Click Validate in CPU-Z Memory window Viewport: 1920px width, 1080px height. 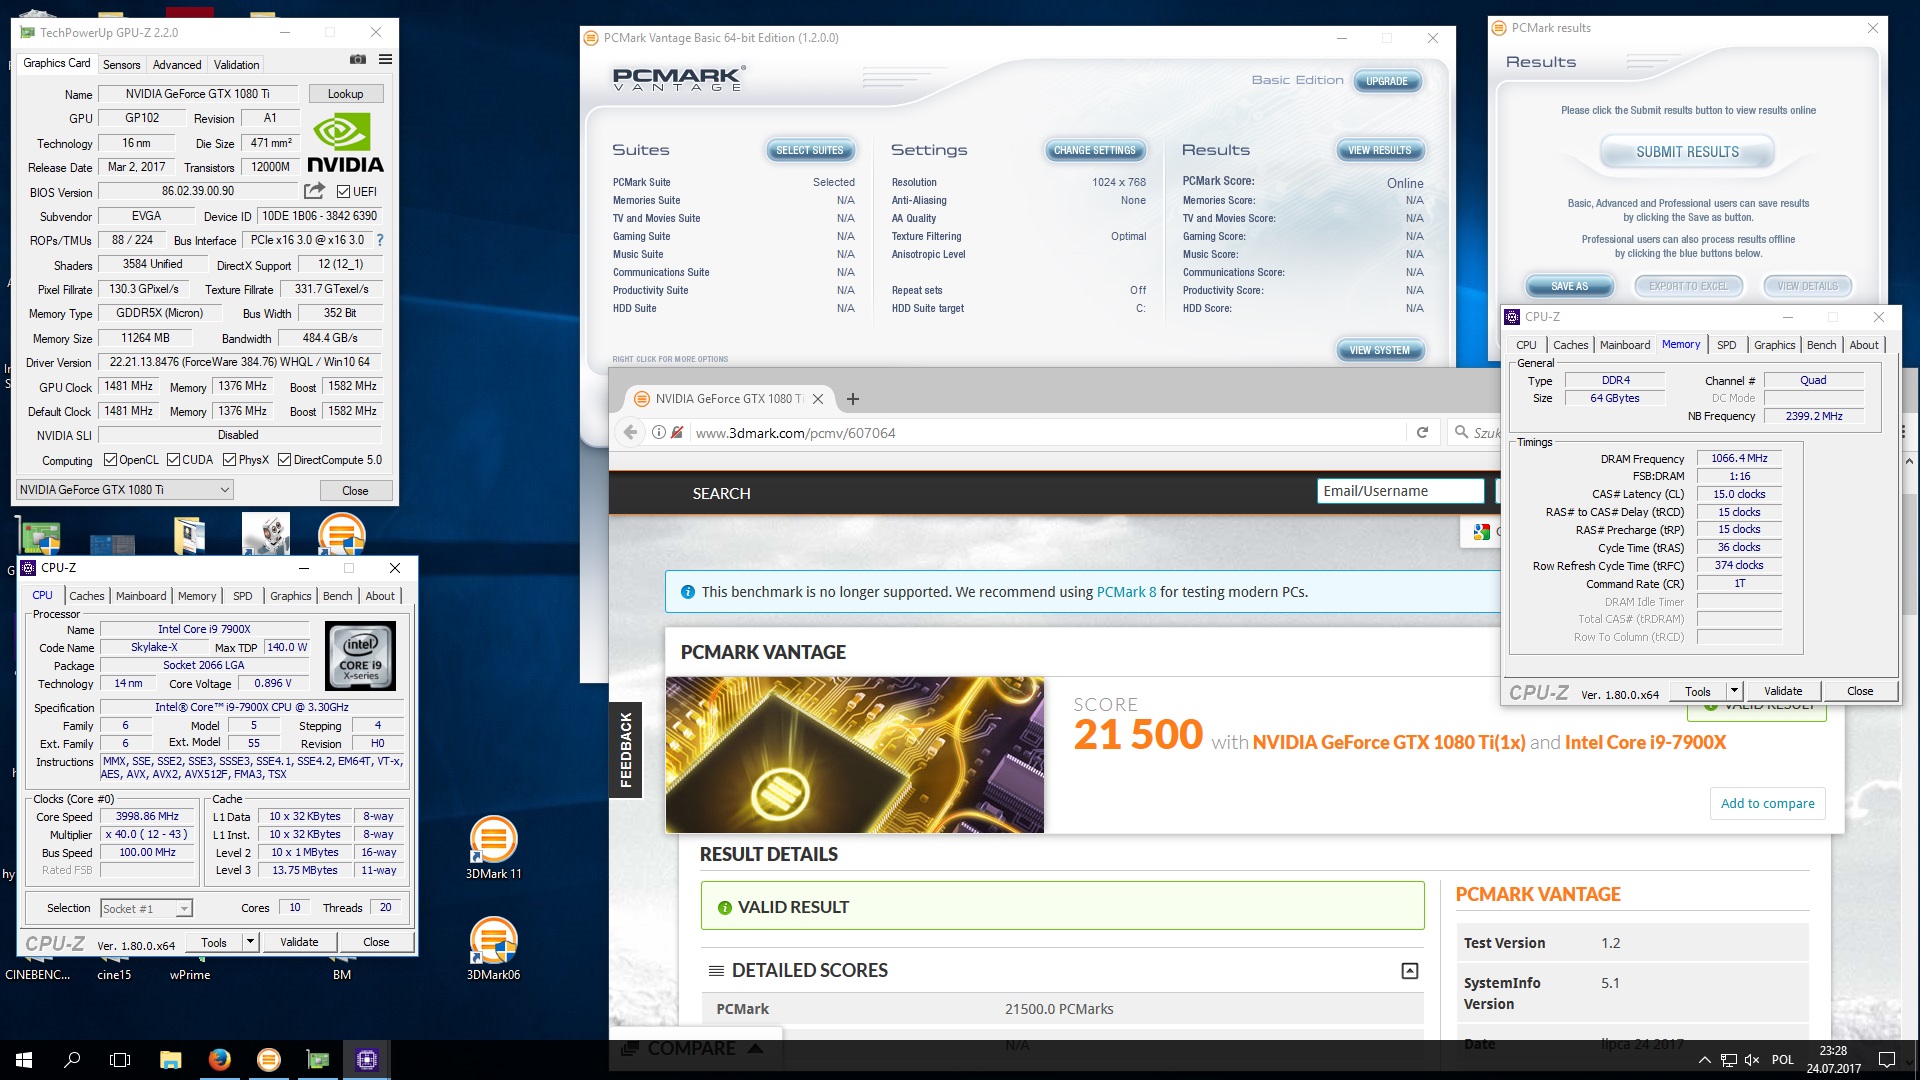coord(1783,691)
